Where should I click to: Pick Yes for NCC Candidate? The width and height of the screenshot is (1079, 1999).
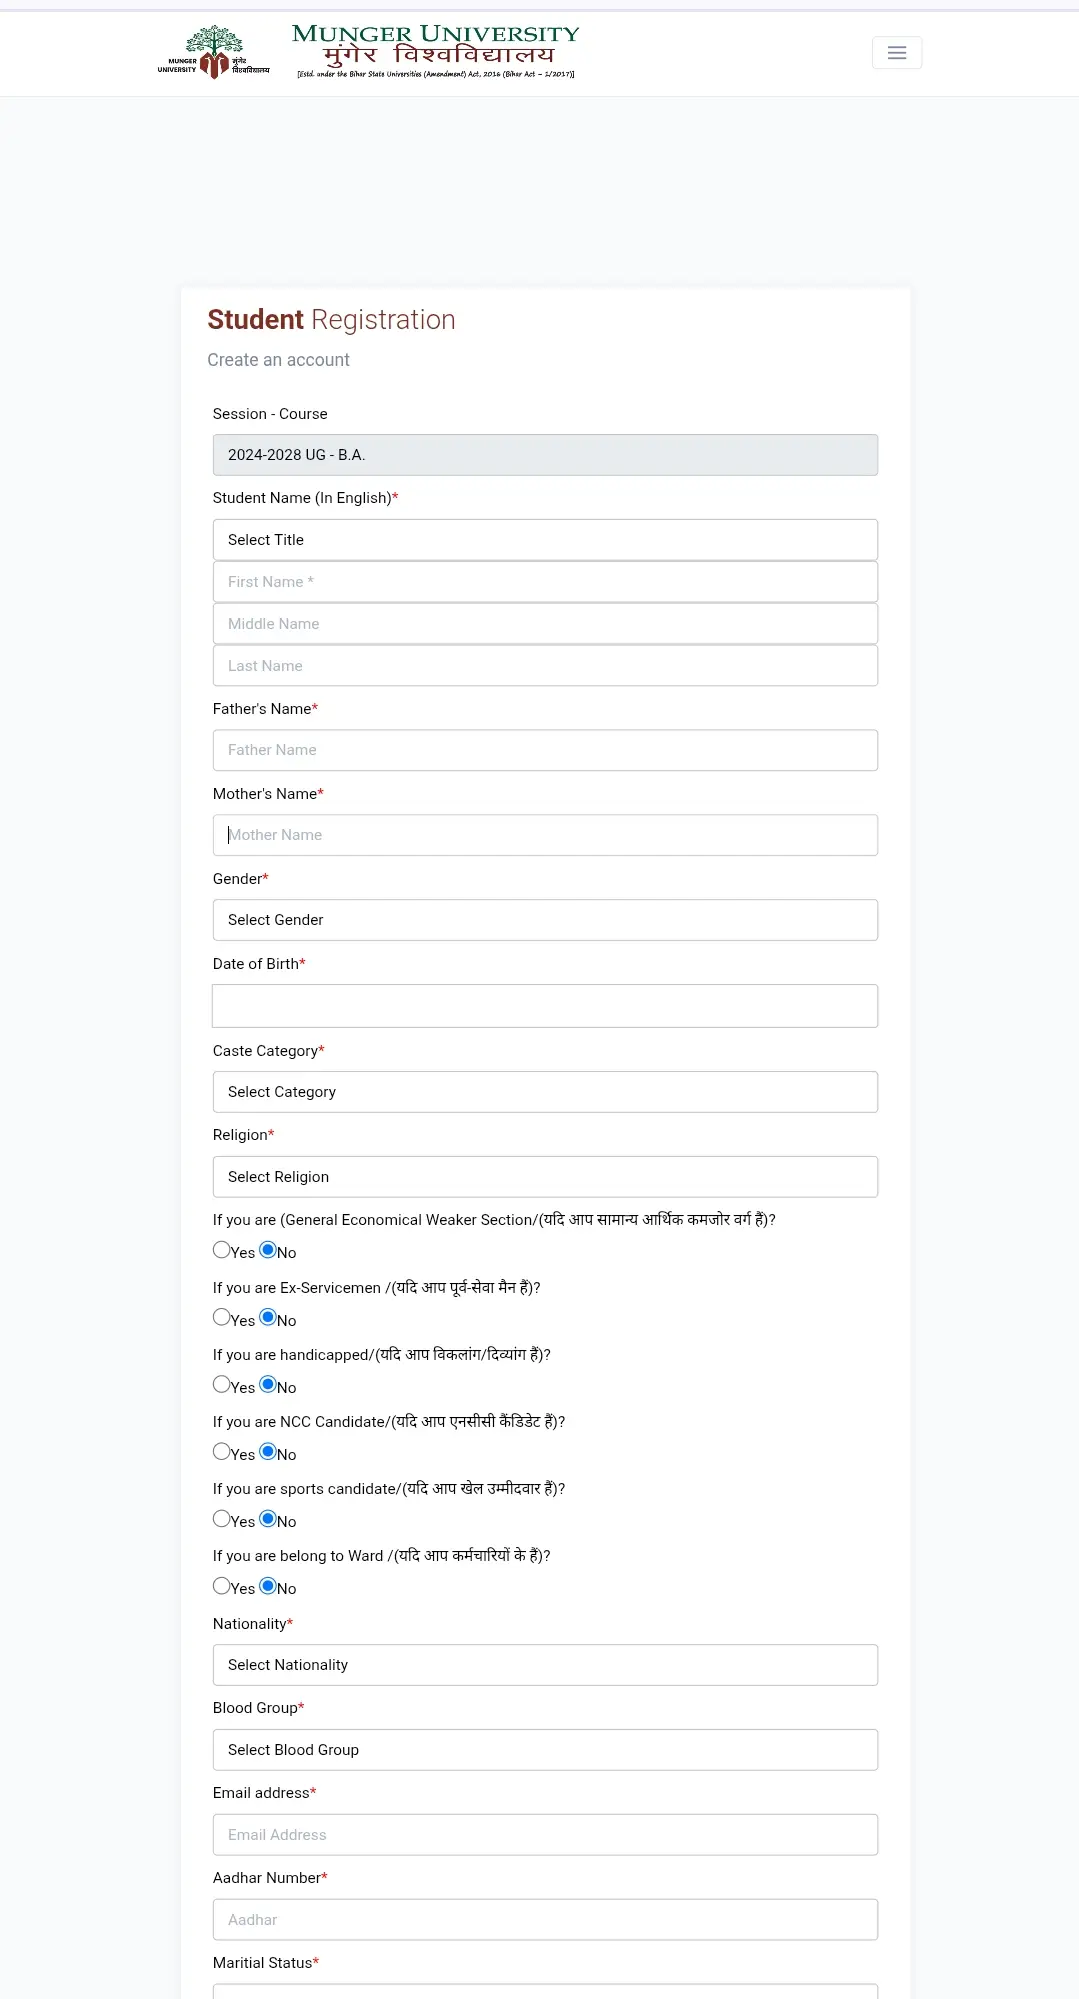pyautogui.click(x=222, y=1451)
